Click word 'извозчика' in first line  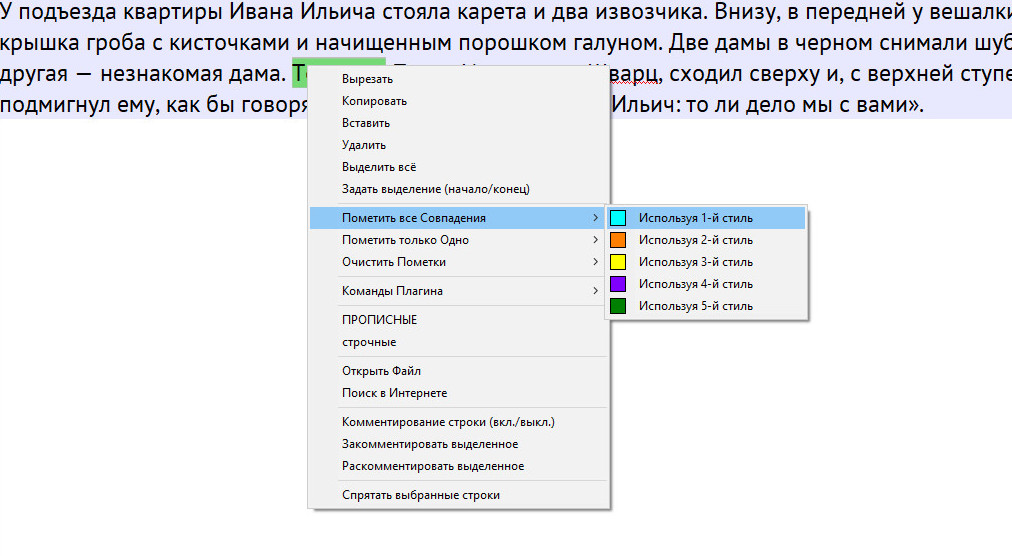[647, 12]
